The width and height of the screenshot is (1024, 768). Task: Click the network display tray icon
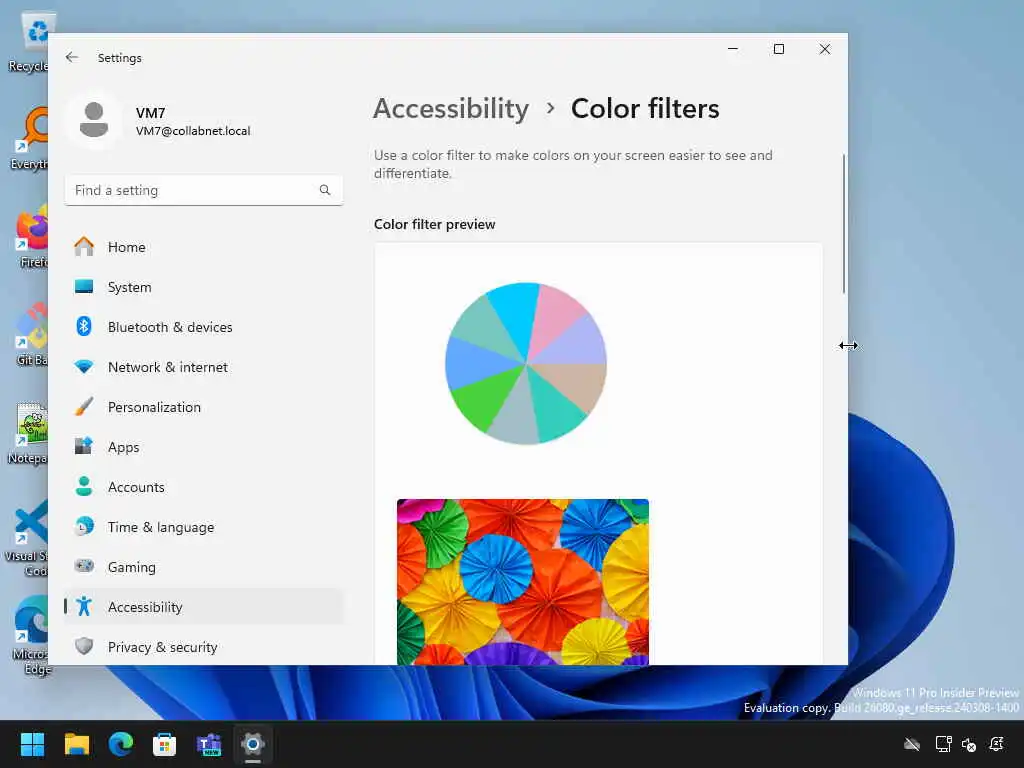pos(943,744)
